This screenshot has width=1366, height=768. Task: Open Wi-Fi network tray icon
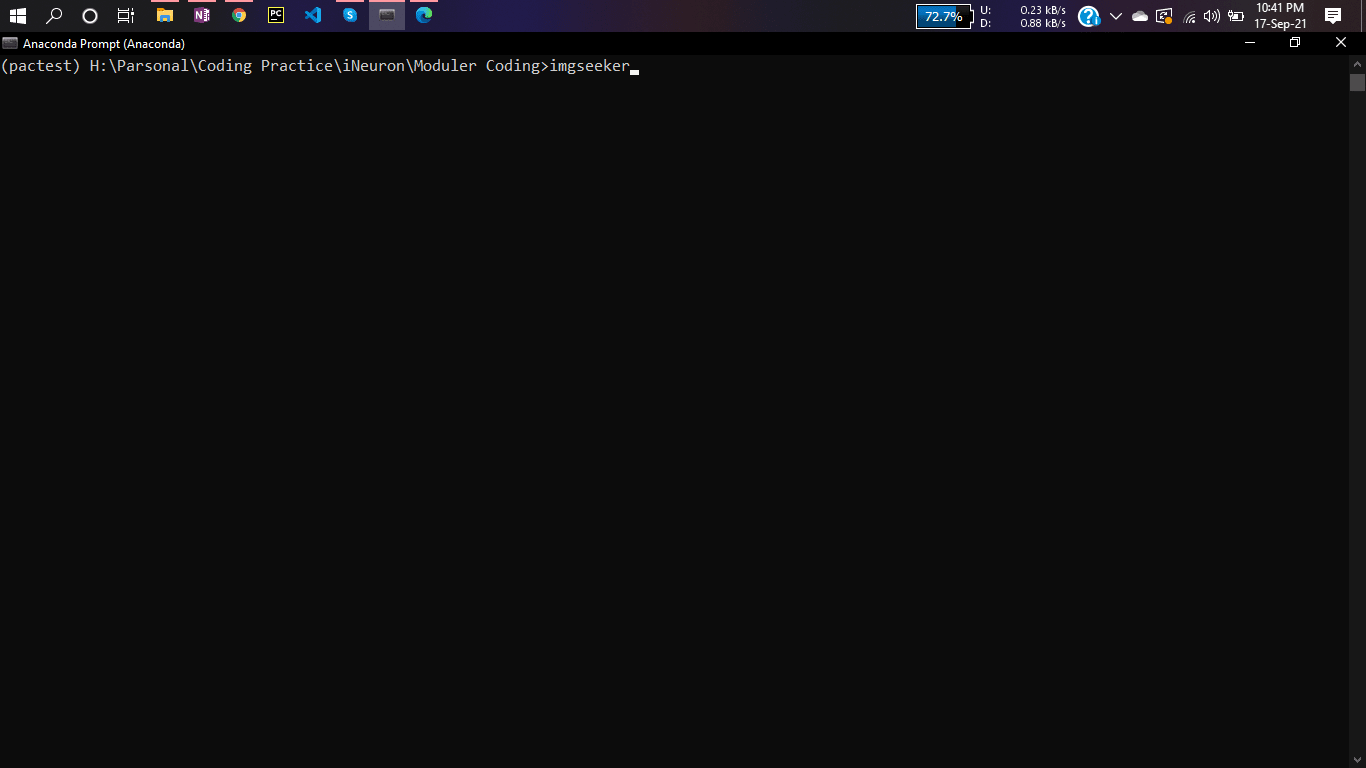(x=1189, y=16)
